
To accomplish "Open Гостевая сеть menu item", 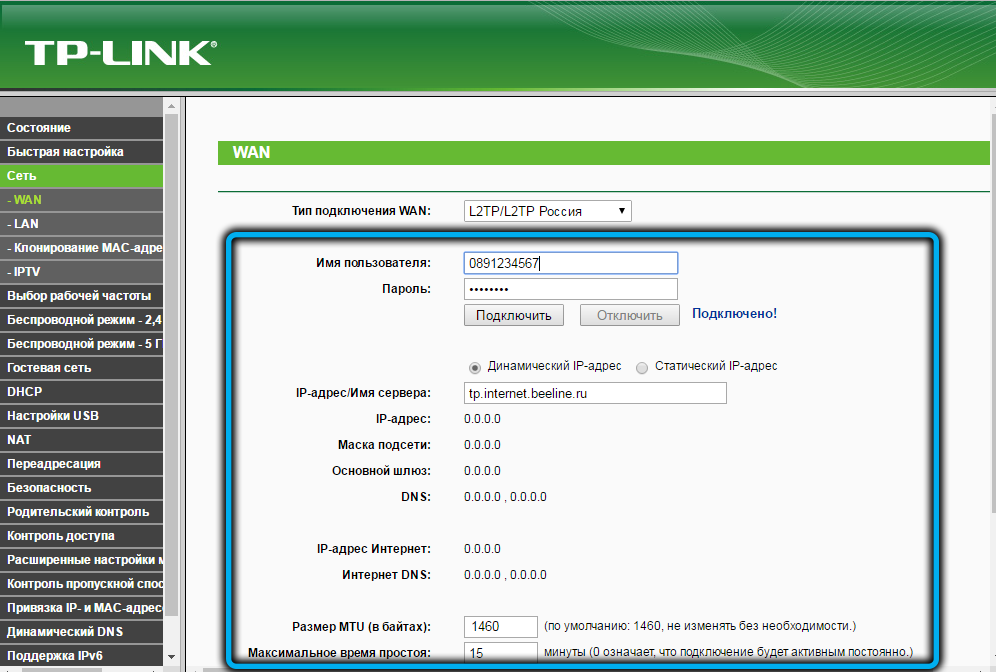I will click(80, 368).
